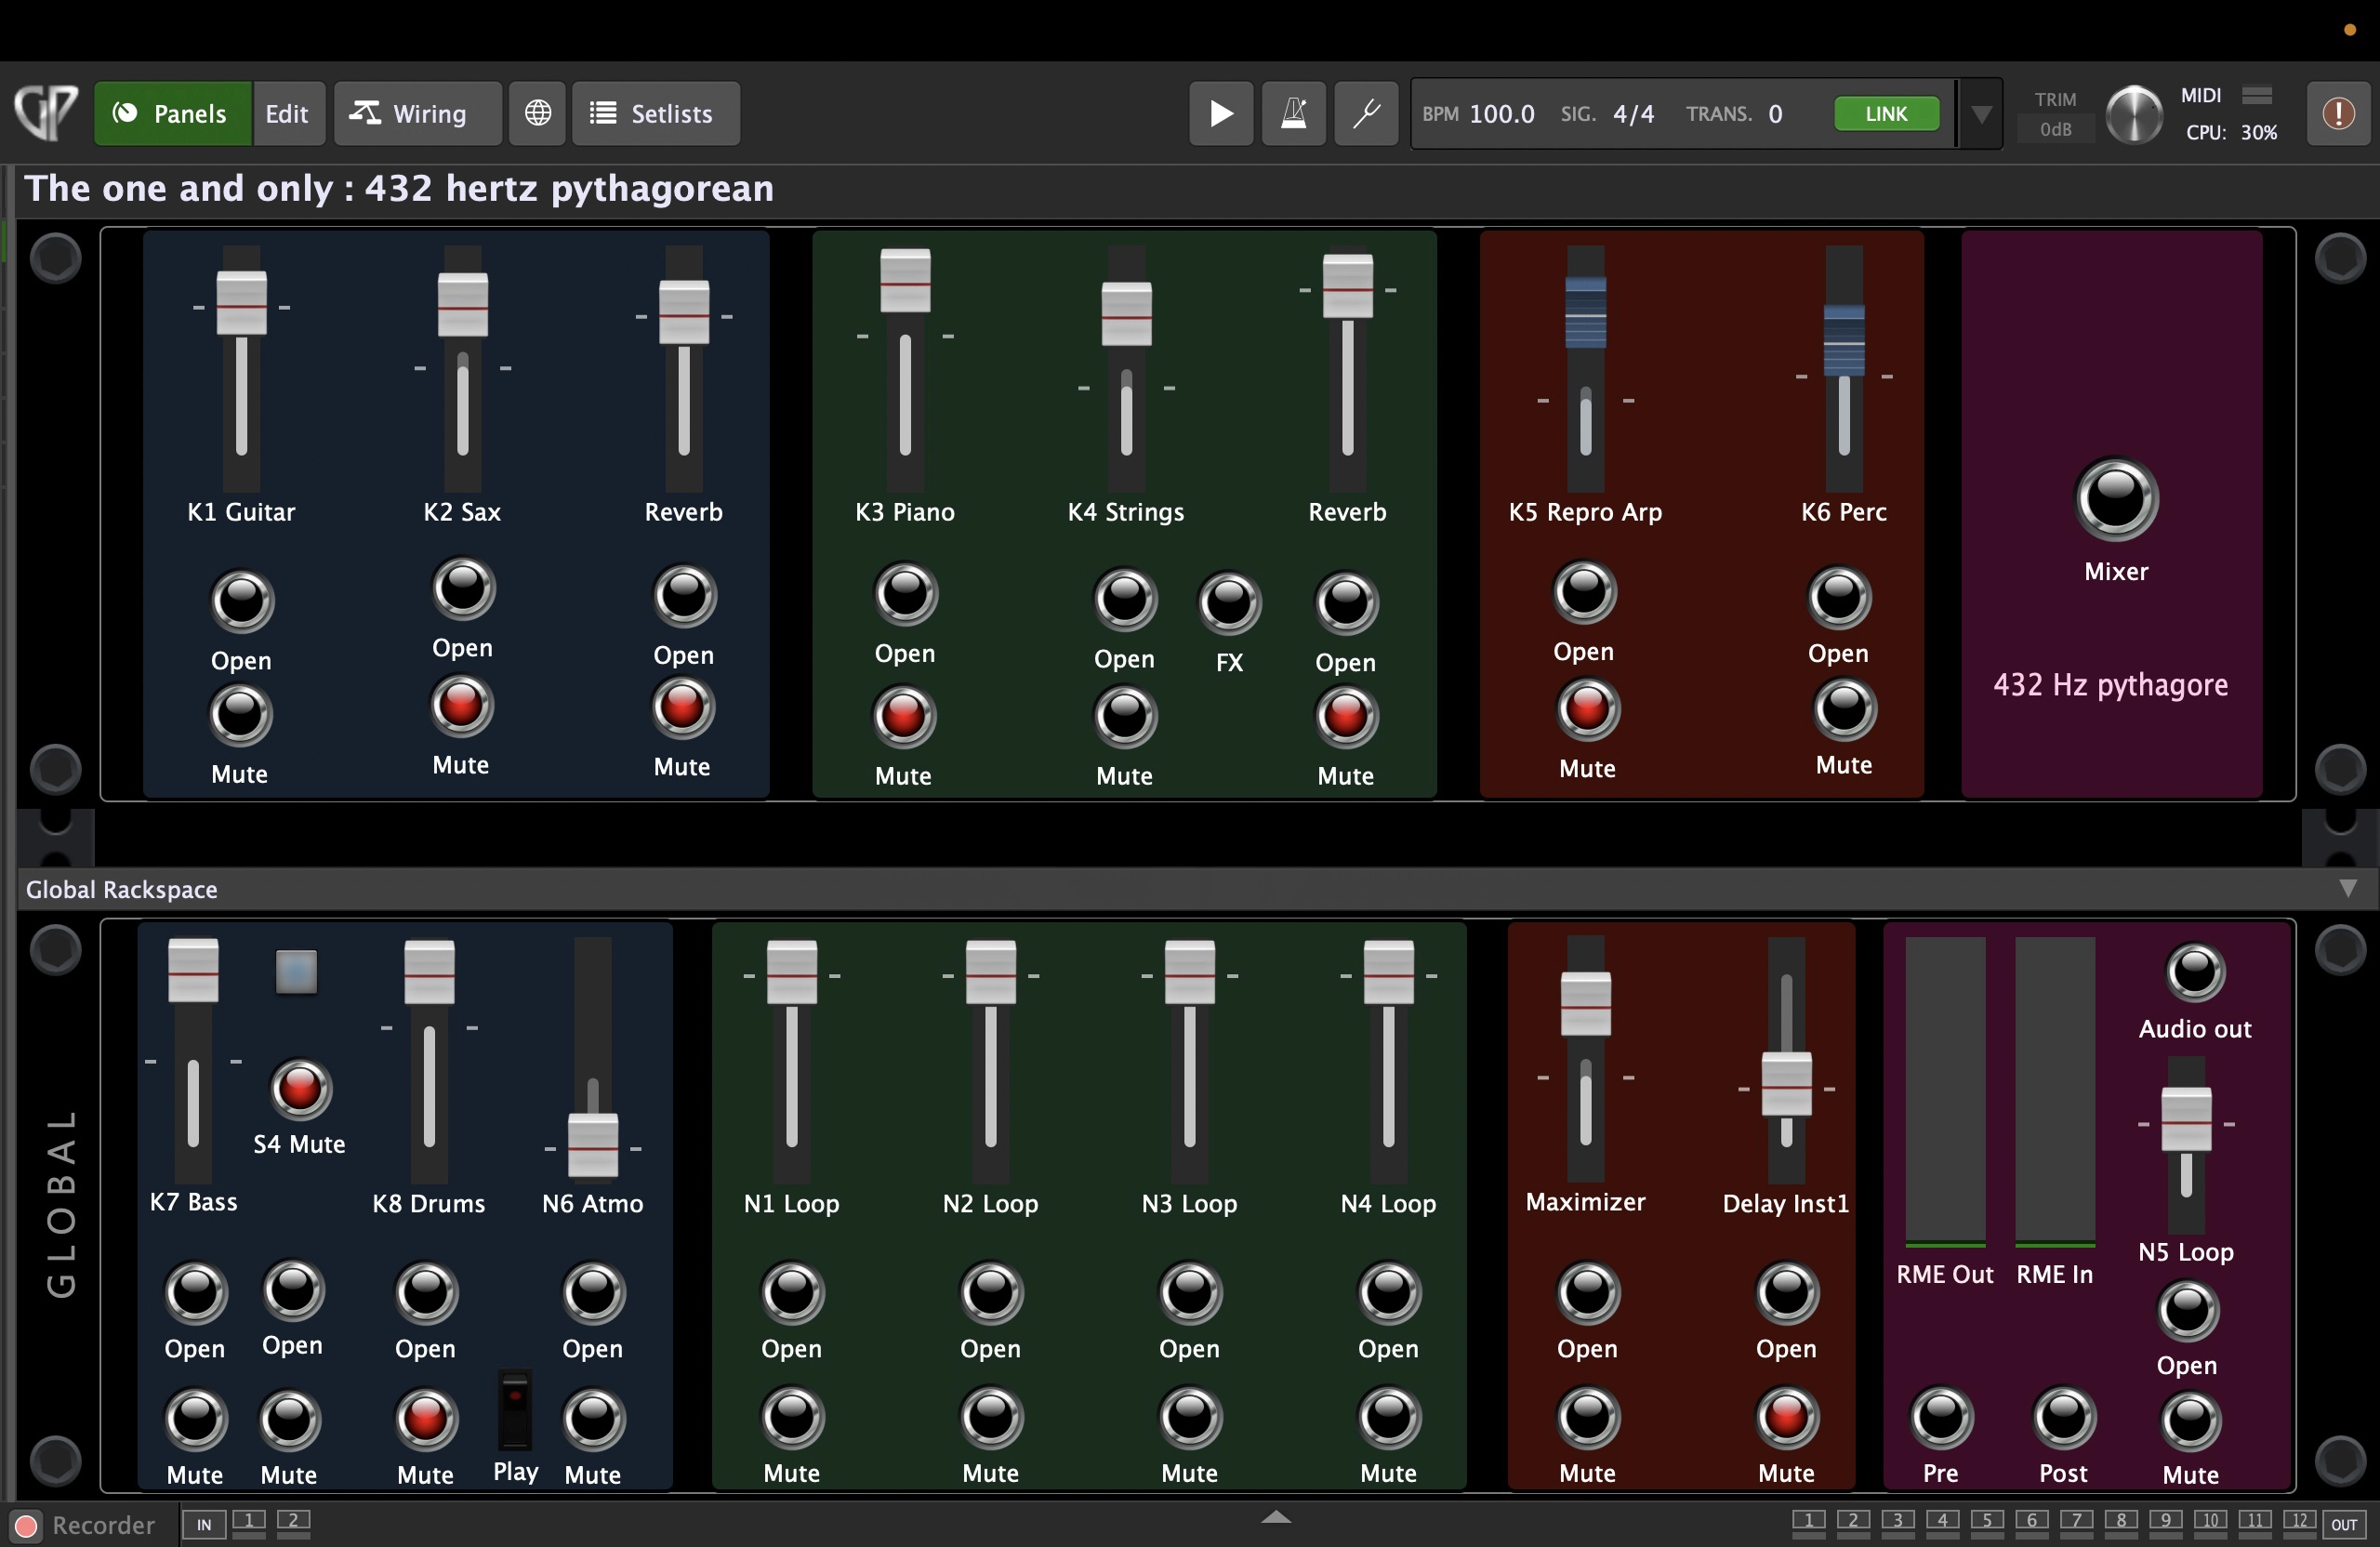2380x1547 pixels.
Task: Click output channel 12 indicator
Action: click(x=2299, y=1523)
